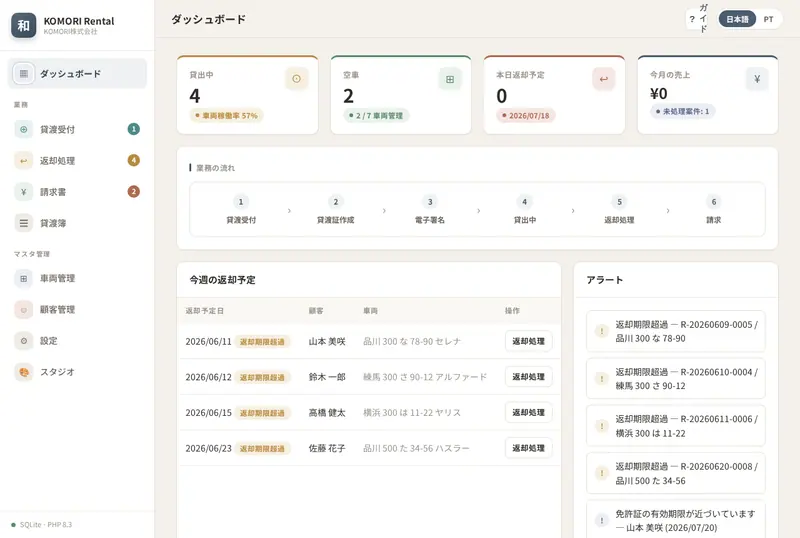Image resolution: width=800 pixels, height=538 pixels.
Task: Switch language to PT
Action: click(x=768, y=19)
